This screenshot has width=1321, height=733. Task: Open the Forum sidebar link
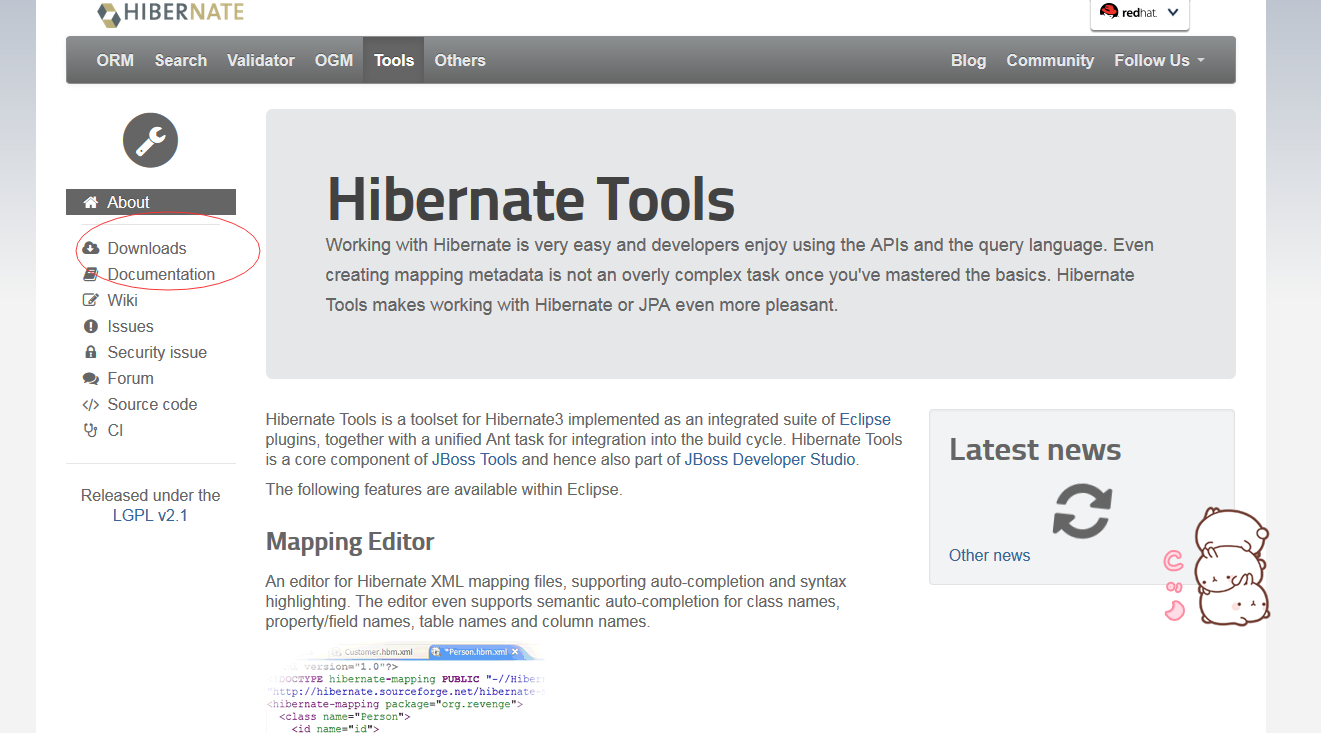(131, 378)
